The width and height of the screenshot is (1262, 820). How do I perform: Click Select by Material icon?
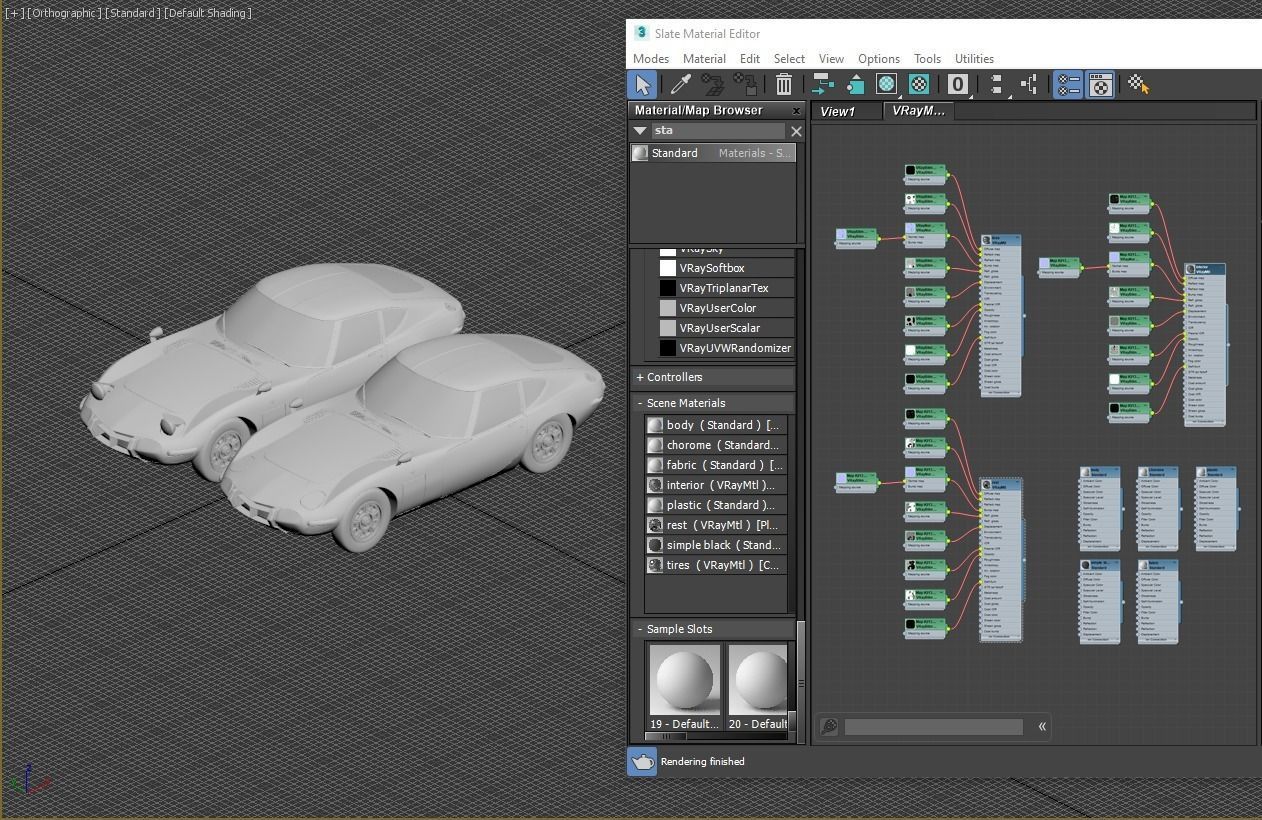pyautogui.click(x=1139, y=85)
